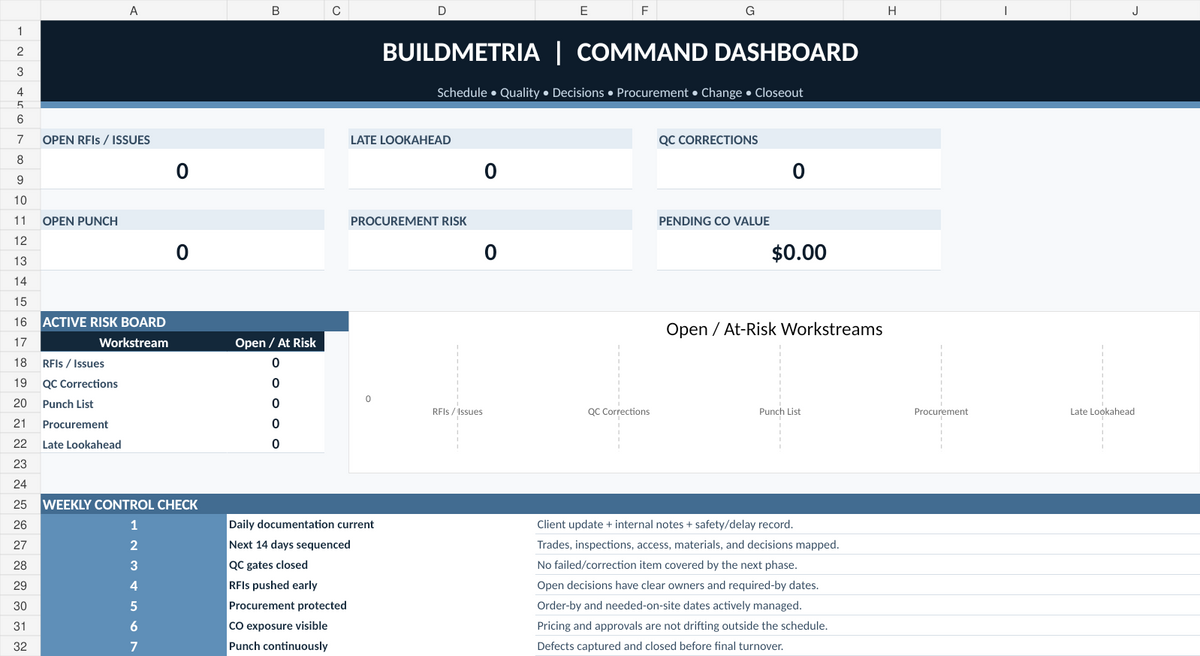Click the Workstream column header cell
This screenshot has height=656, width=1200.
(134, 342)
